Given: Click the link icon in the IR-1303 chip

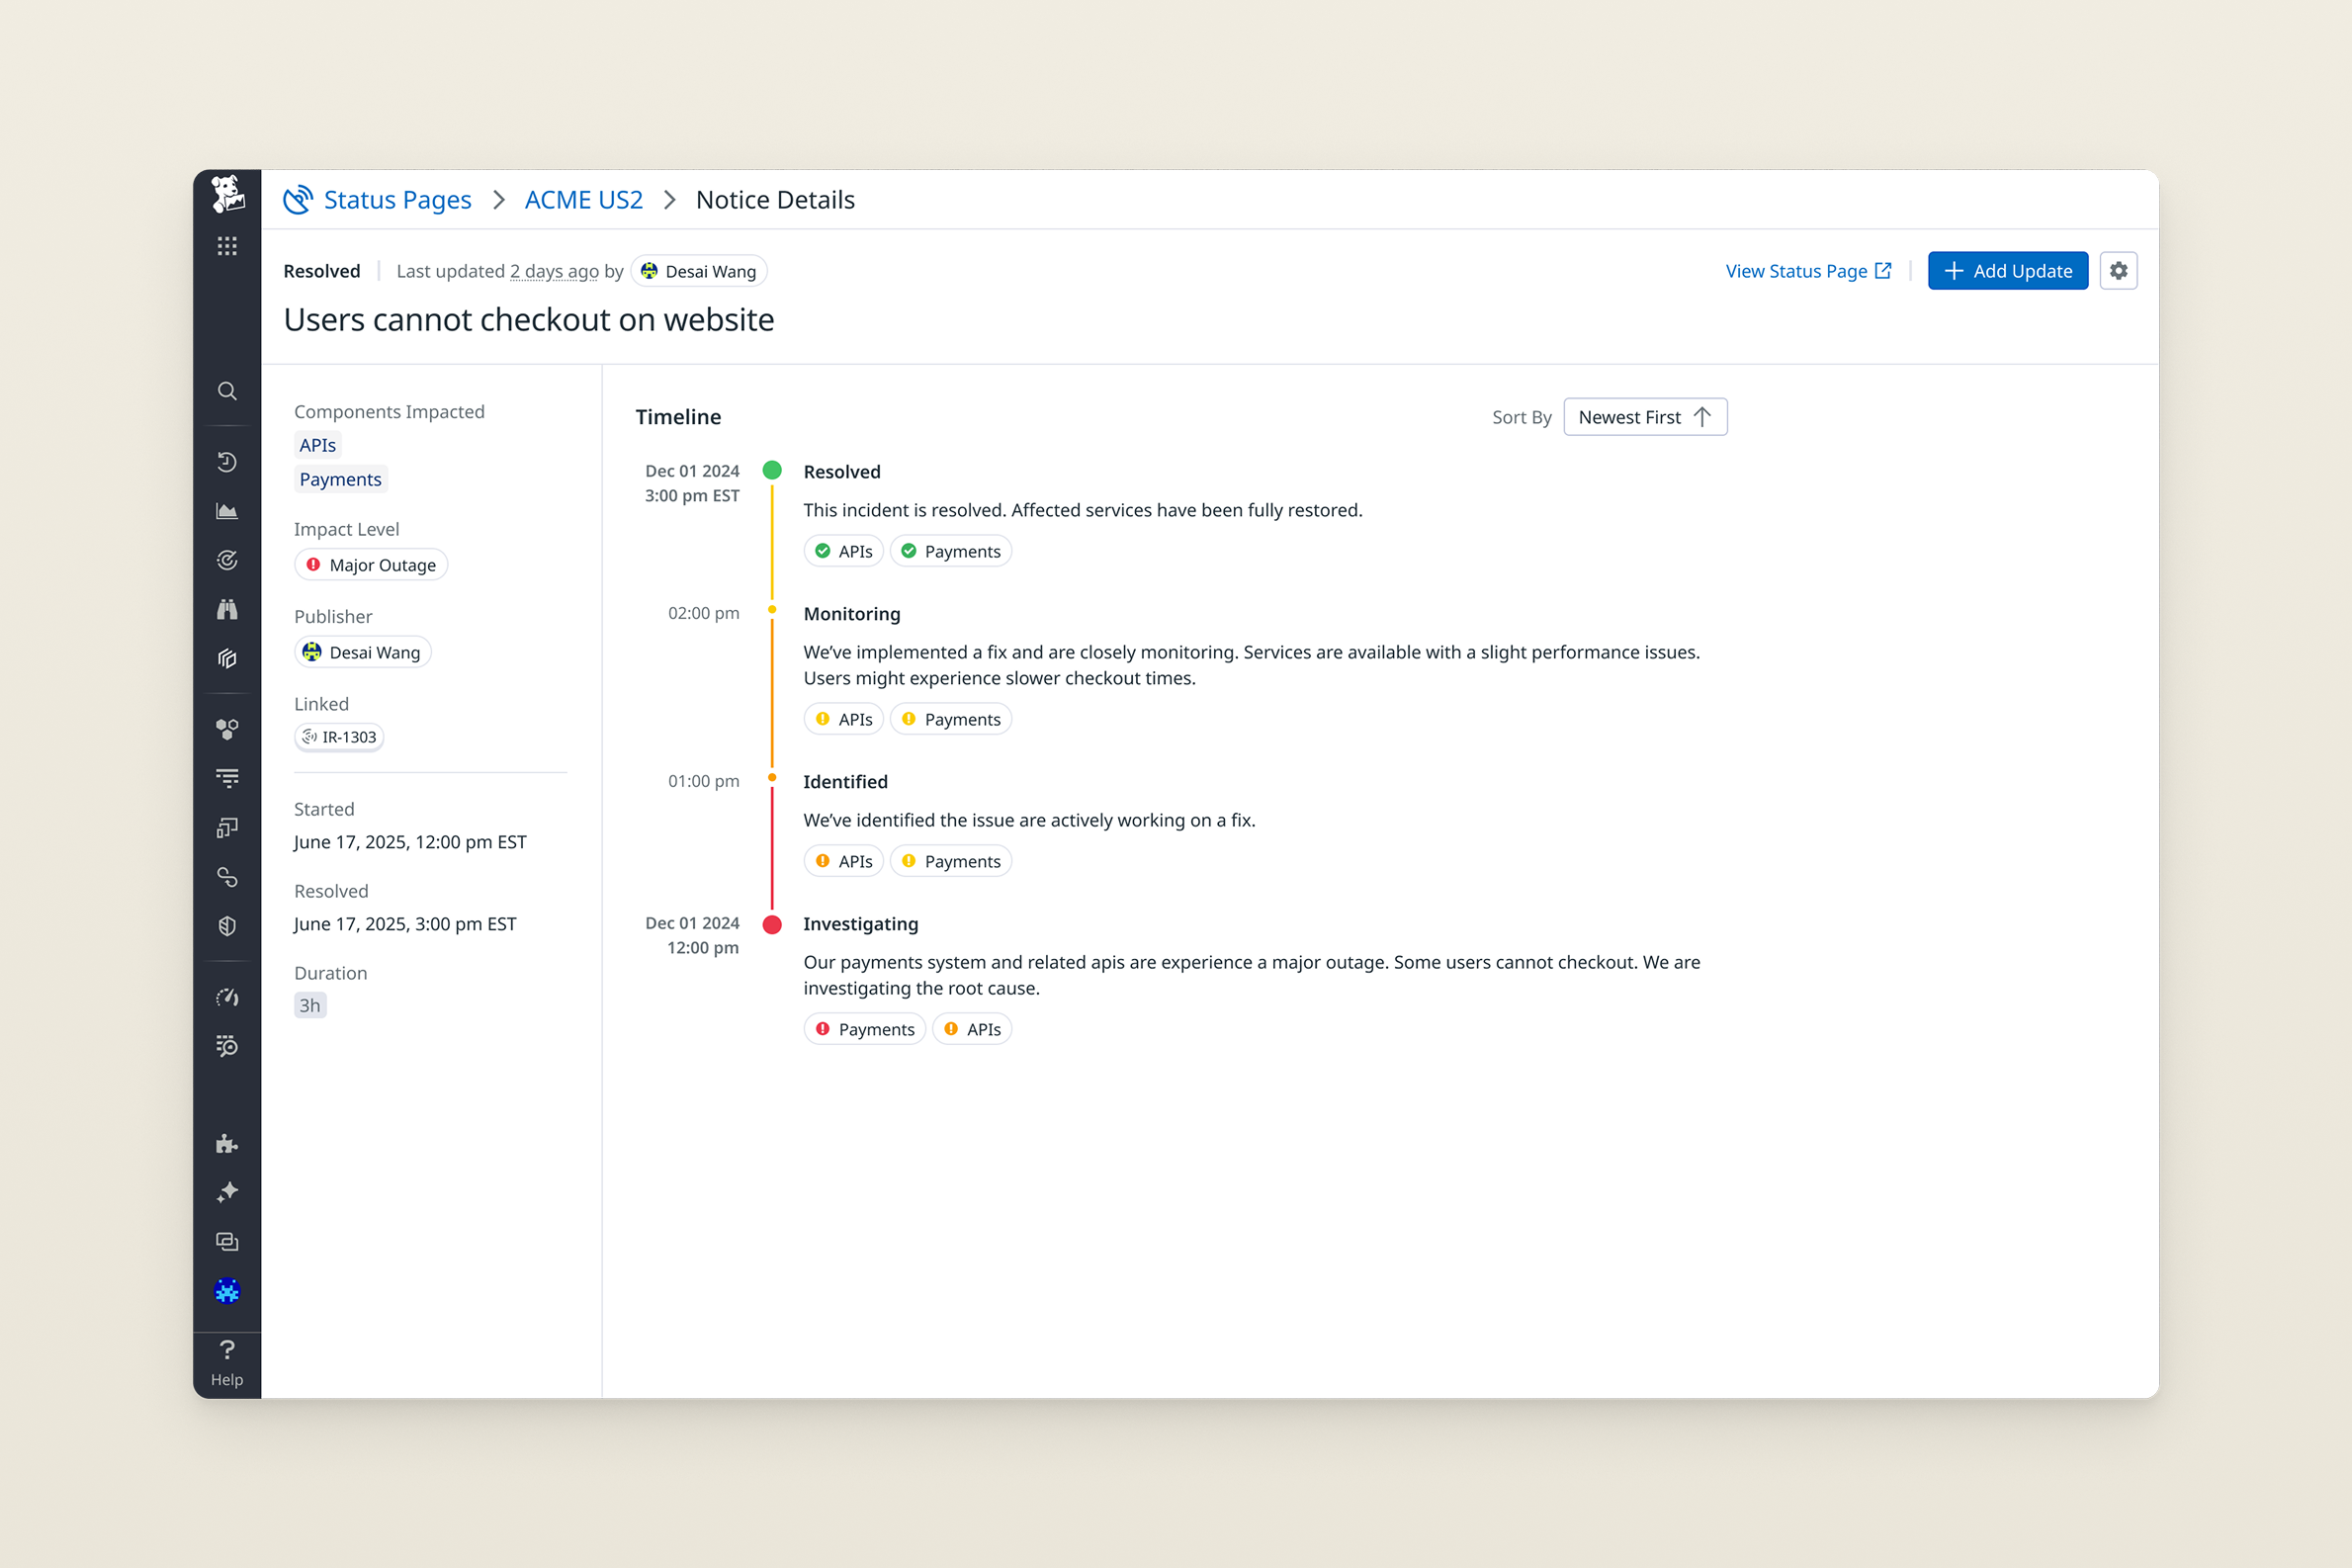Looking at the screenshot, I should pyautogui.click(x=310, y=737).
